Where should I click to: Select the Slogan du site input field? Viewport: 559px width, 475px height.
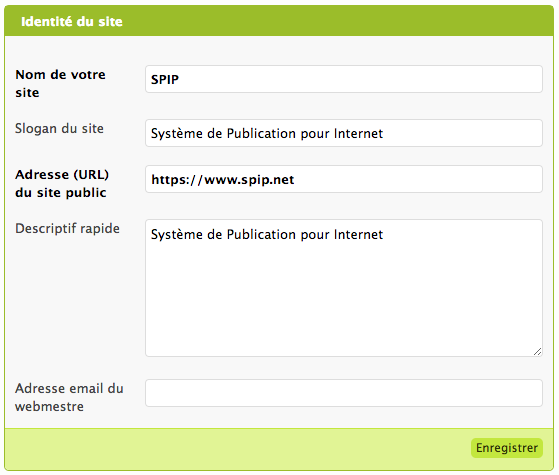pos(344,133)
